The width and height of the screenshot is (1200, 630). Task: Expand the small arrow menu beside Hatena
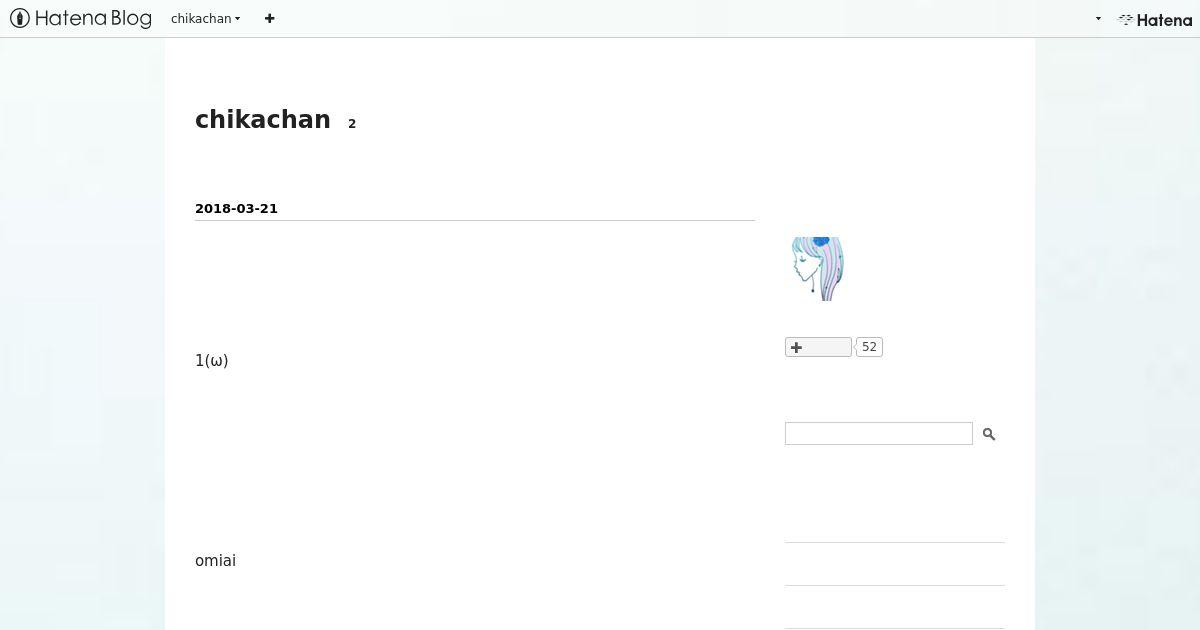(1098, 19)
